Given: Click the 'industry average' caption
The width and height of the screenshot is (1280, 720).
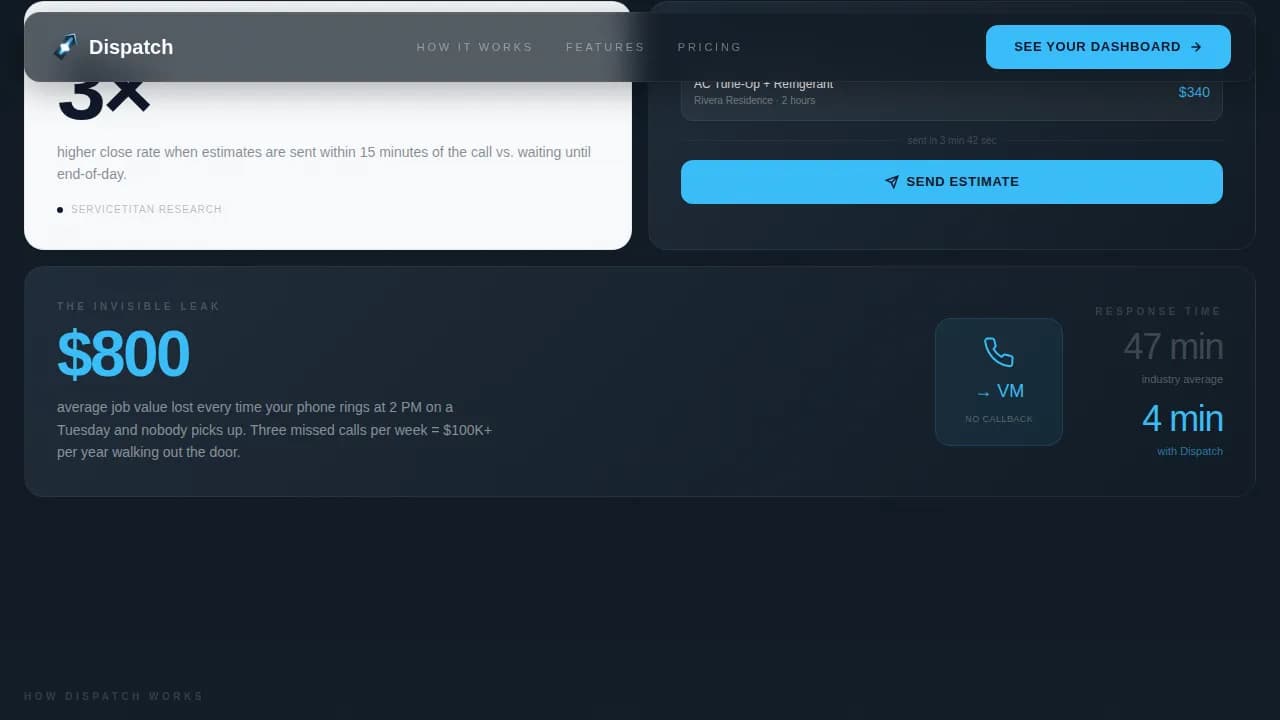Looking at the screenshot, I should click(x=1182, y=380).
